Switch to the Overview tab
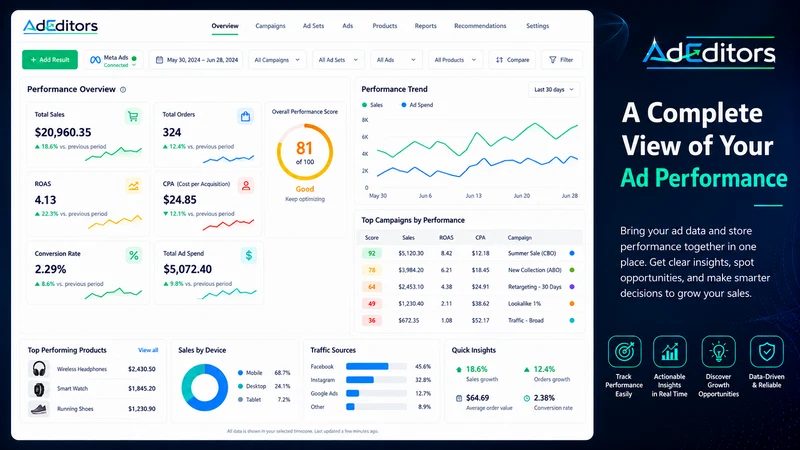Viewport: 800px width, 450px height. click(x=225, y=26)
